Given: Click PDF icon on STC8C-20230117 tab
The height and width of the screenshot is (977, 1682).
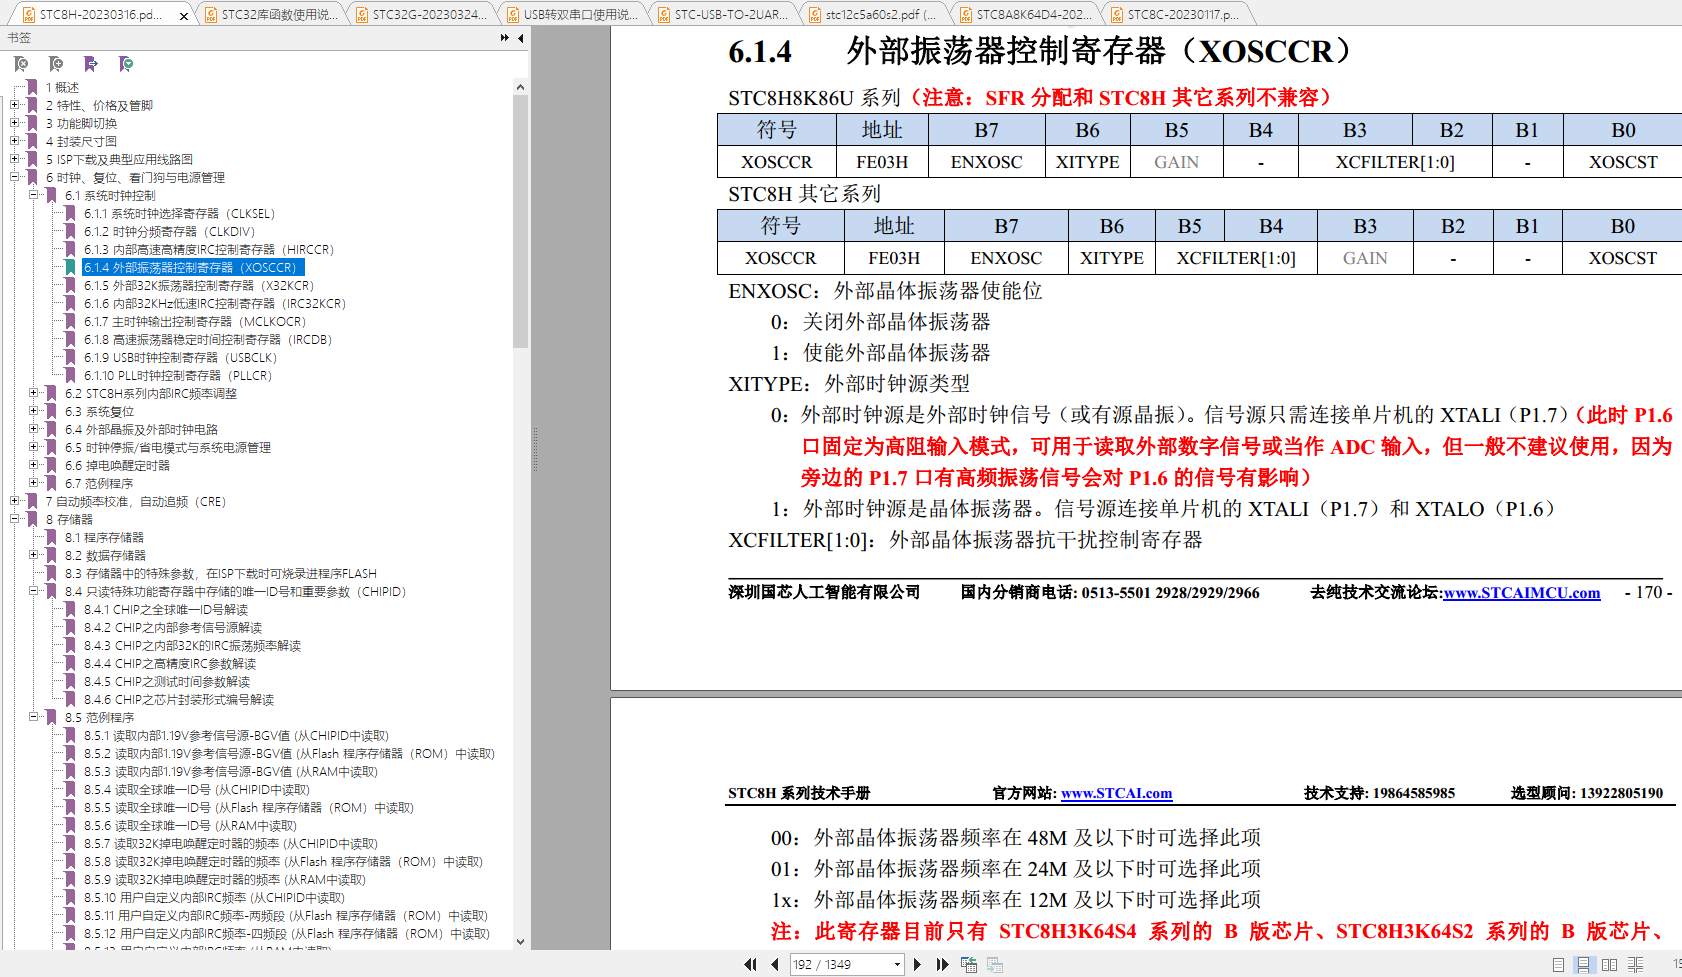Looking at the screenshot, I should pyautogui.click(x=1117, y=14).
